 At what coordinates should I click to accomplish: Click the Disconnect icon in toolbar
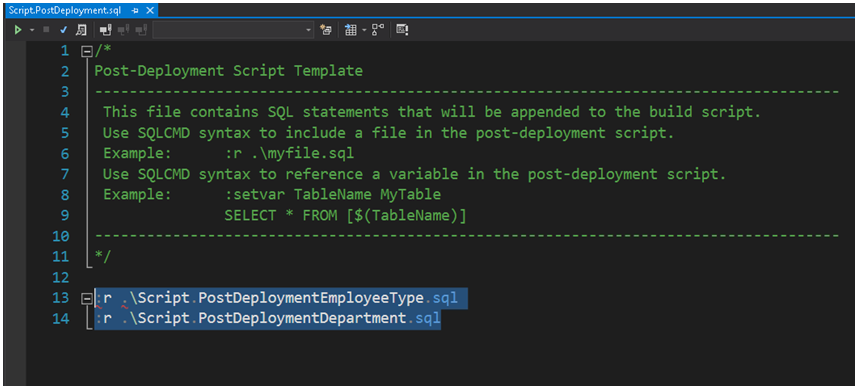123,30
